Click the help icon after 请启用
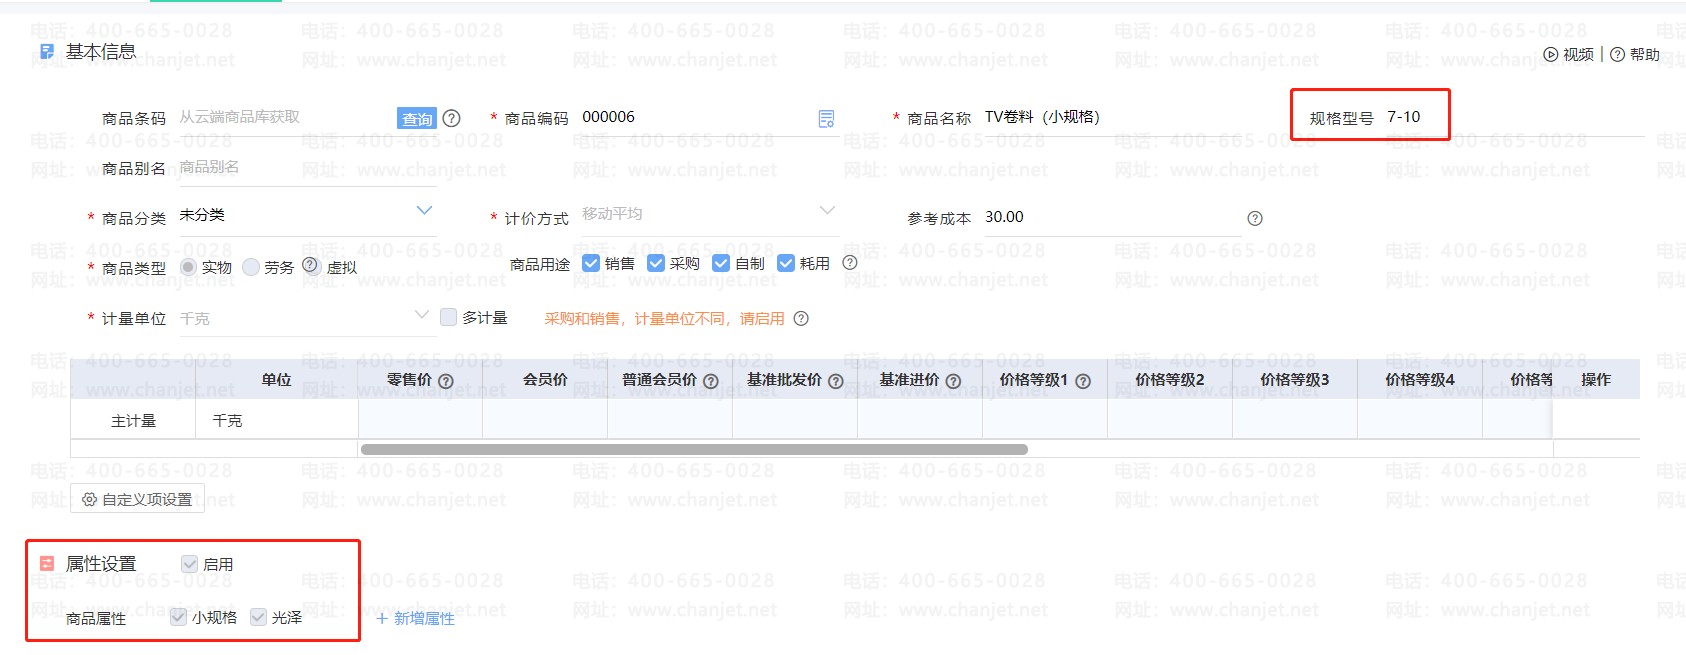 [801, 319]
